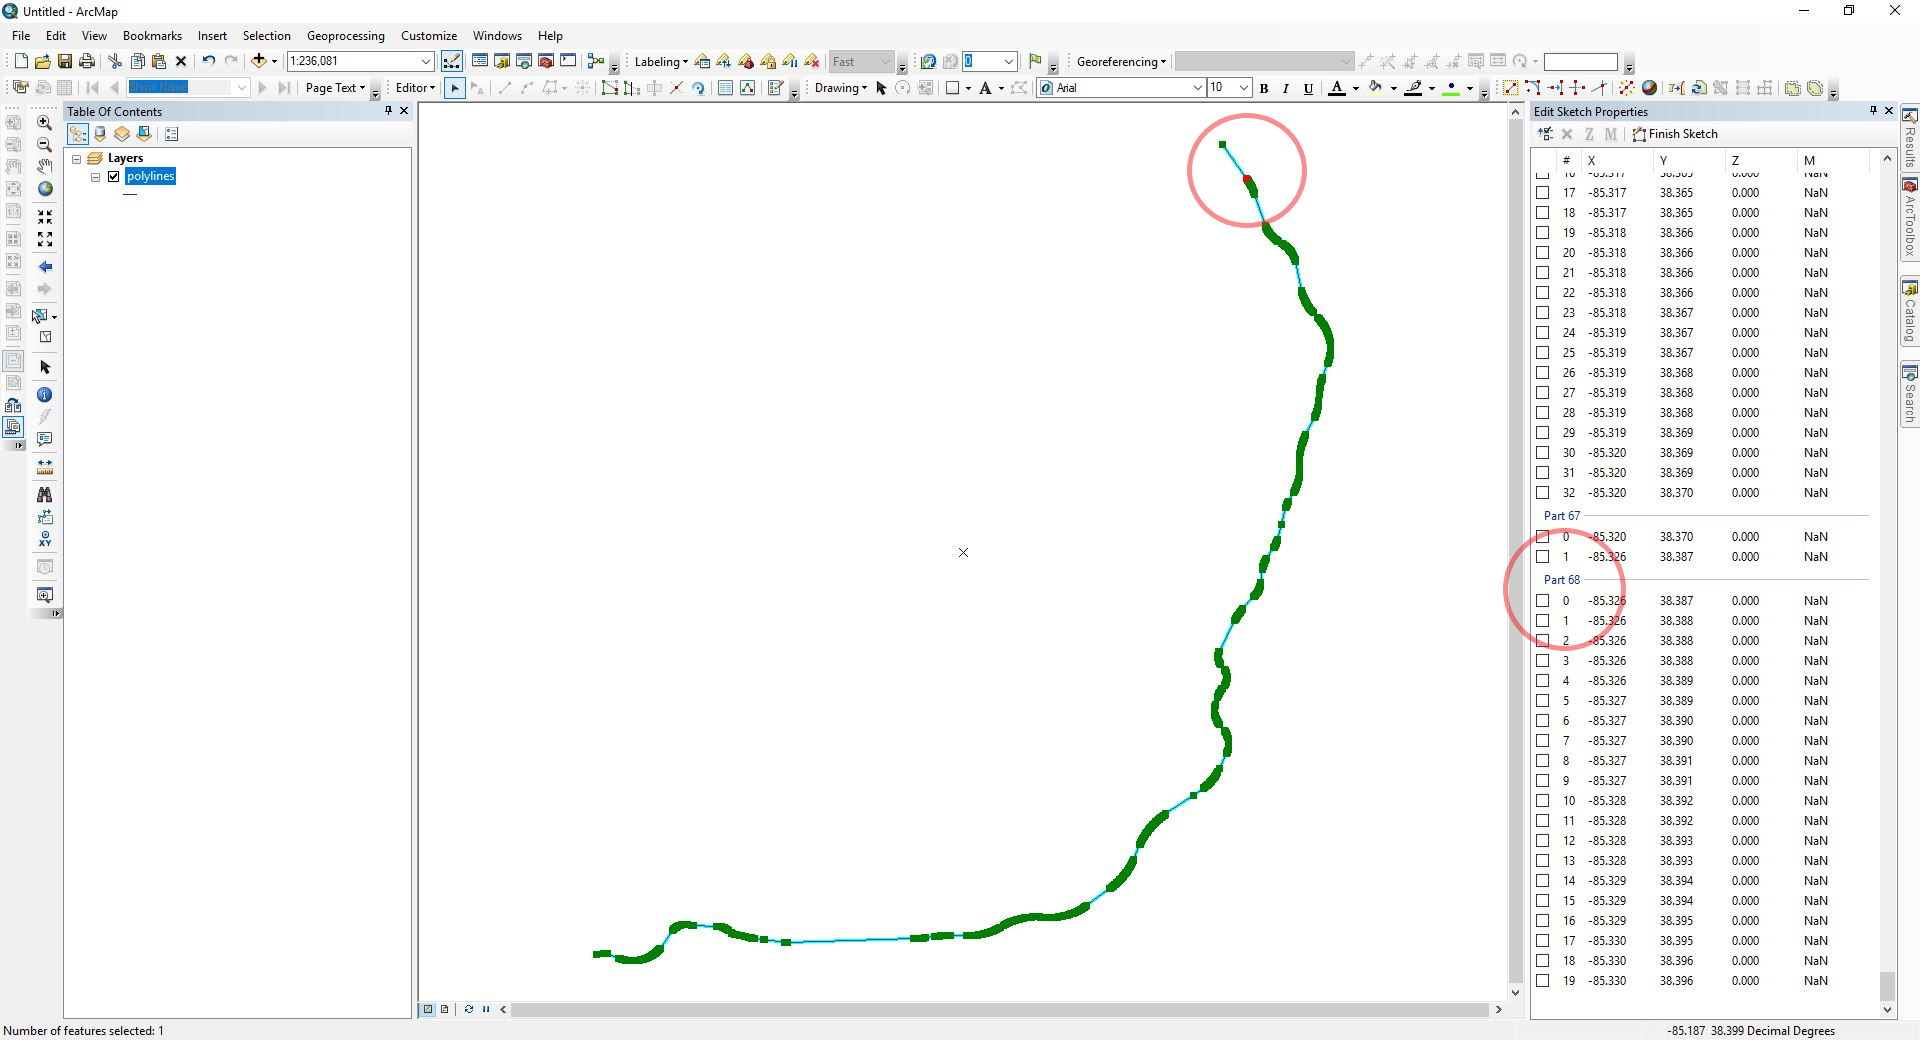1920x1040 pixels.
Task: Click the fill color bucket swatch
Action: (x=1376, y=88)
